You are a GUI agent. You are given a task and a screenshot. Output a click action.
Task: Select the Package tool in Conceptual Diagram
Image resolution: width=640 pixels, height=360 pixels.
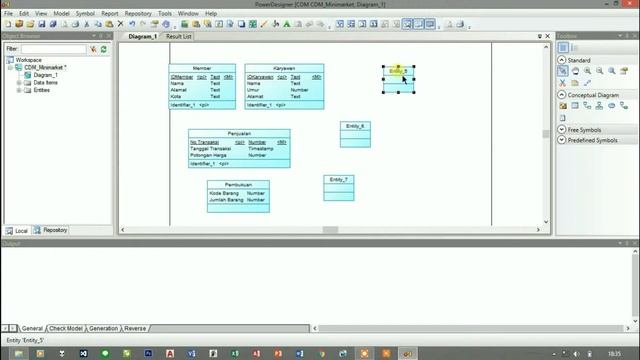[563, 106]
